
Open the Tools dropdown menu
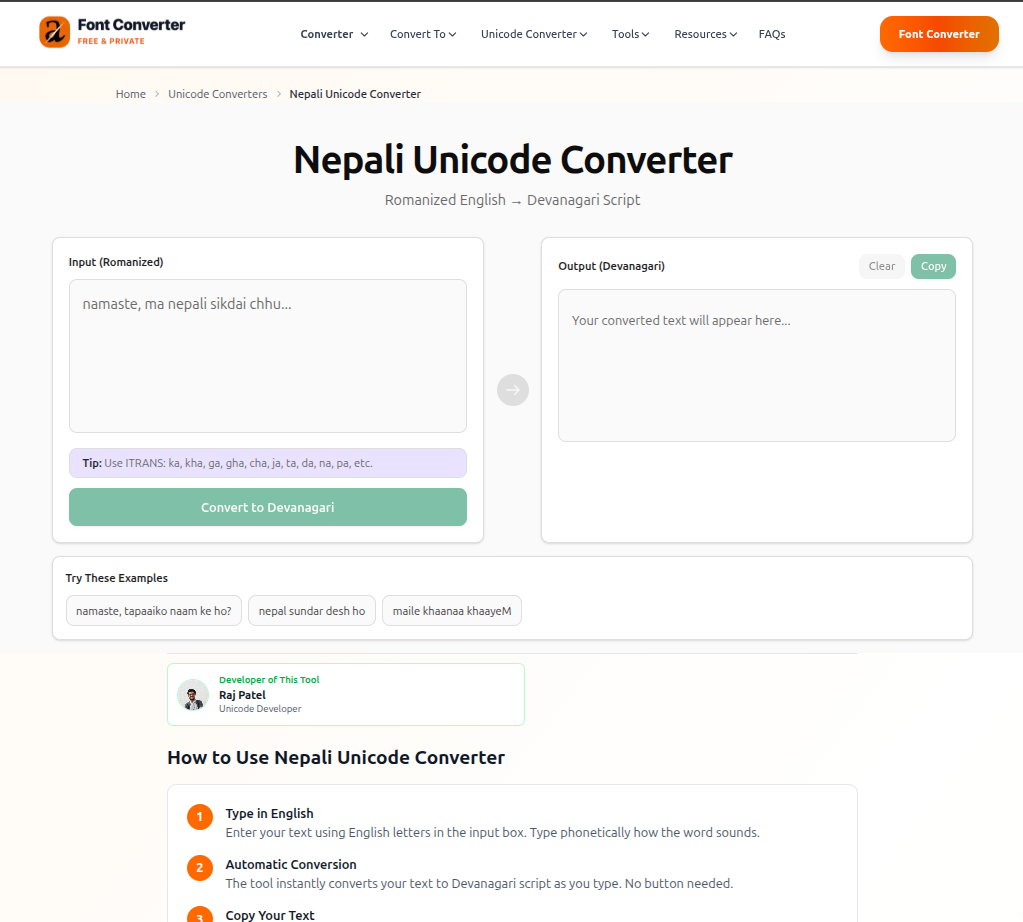click(x=630, y=34)
